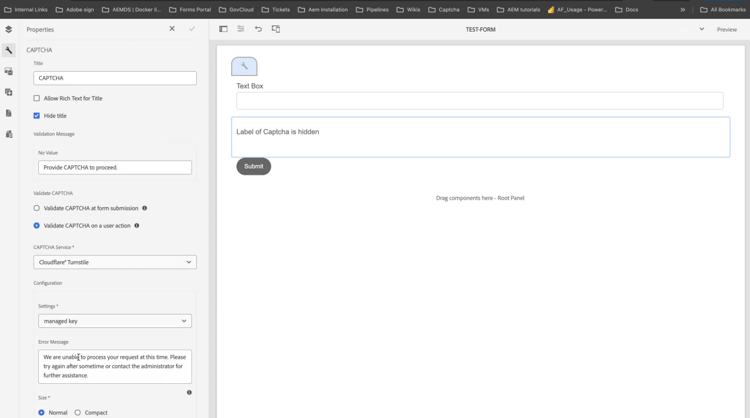
Task: Toggle the side panel icon
Action: tap(223, 29)
